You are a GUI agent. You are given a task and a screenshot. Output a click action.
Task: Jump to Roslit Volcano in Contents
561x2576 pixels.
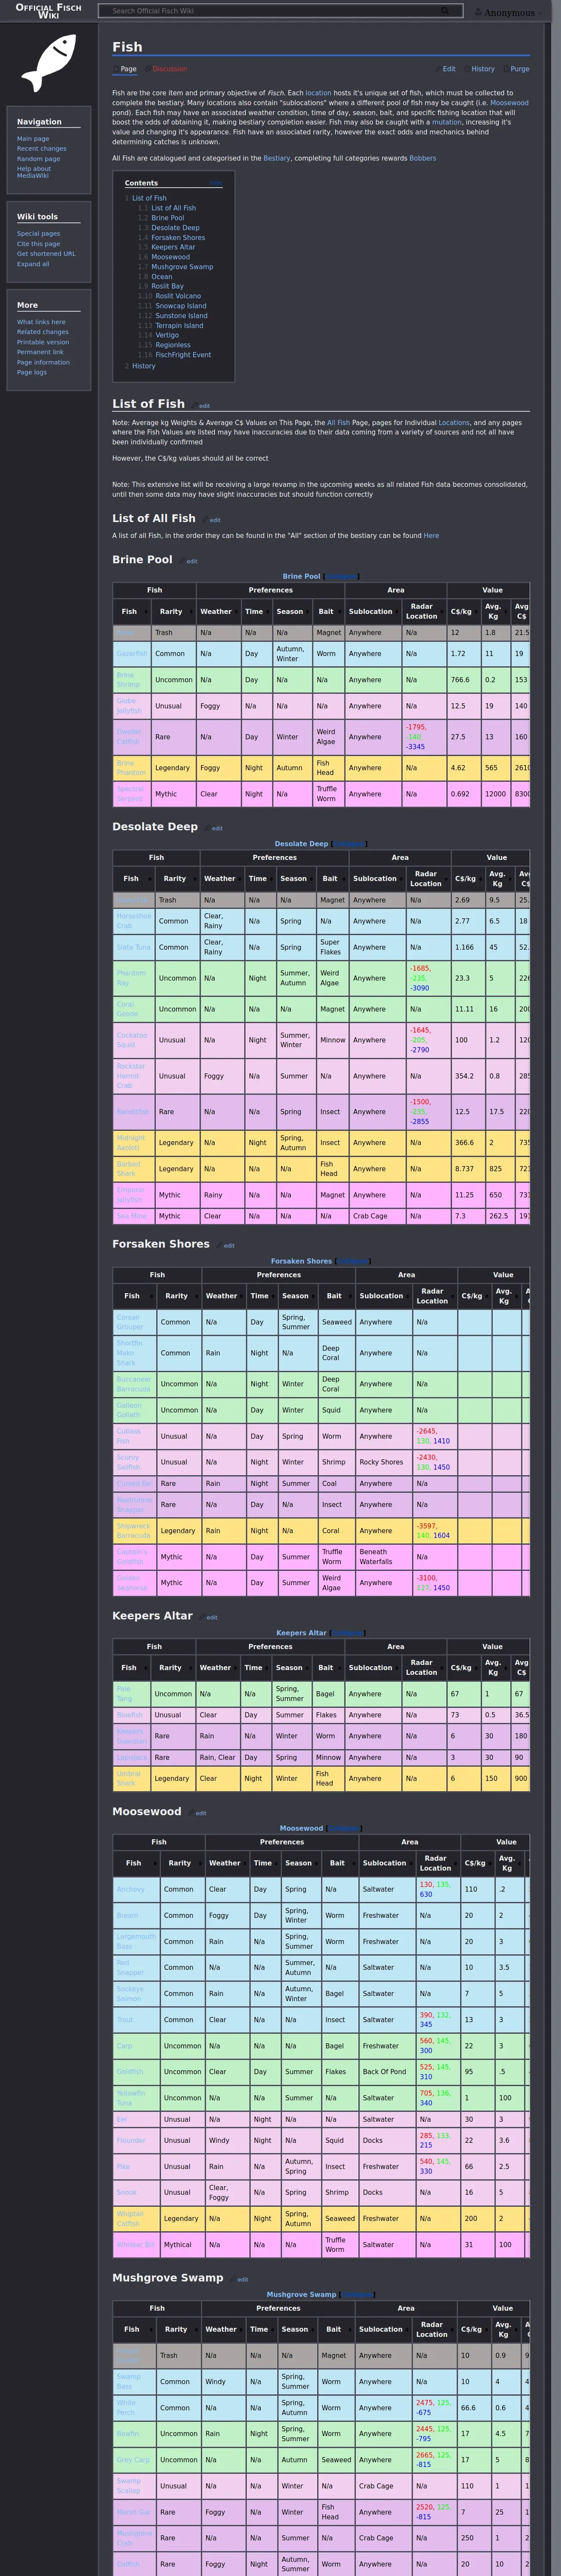pos(178,296)
